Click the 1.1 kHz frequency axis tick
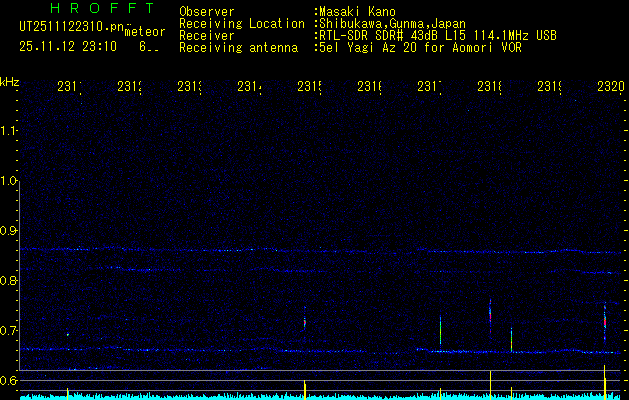This screenshot has height=400, width=629. tap(9, 131)
